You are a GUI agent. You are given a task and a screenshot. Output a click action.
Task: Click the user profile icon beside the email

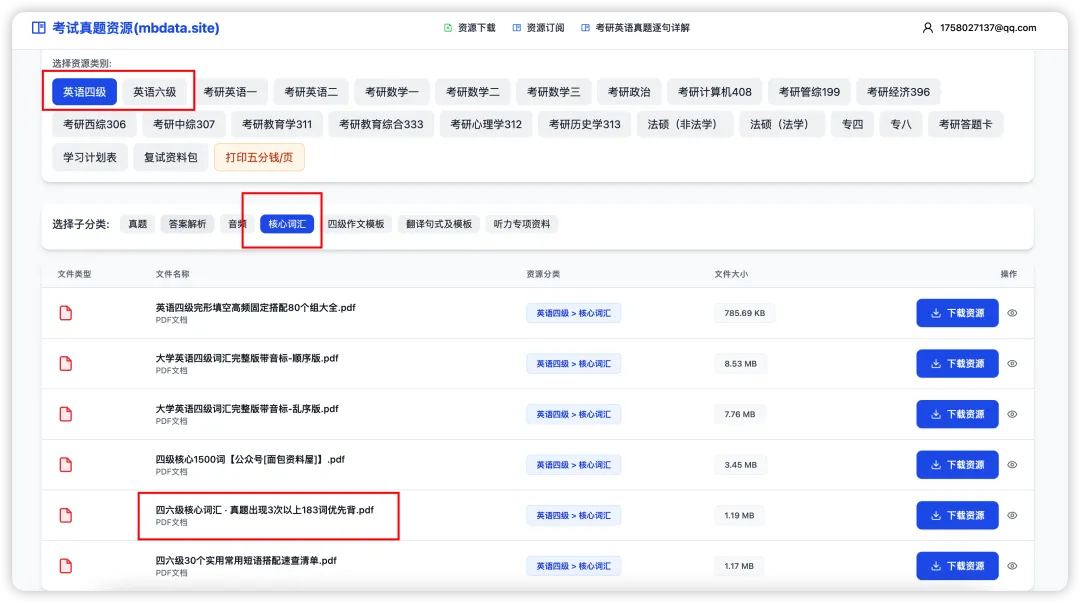pyautogui.click(x=926, y=27)
